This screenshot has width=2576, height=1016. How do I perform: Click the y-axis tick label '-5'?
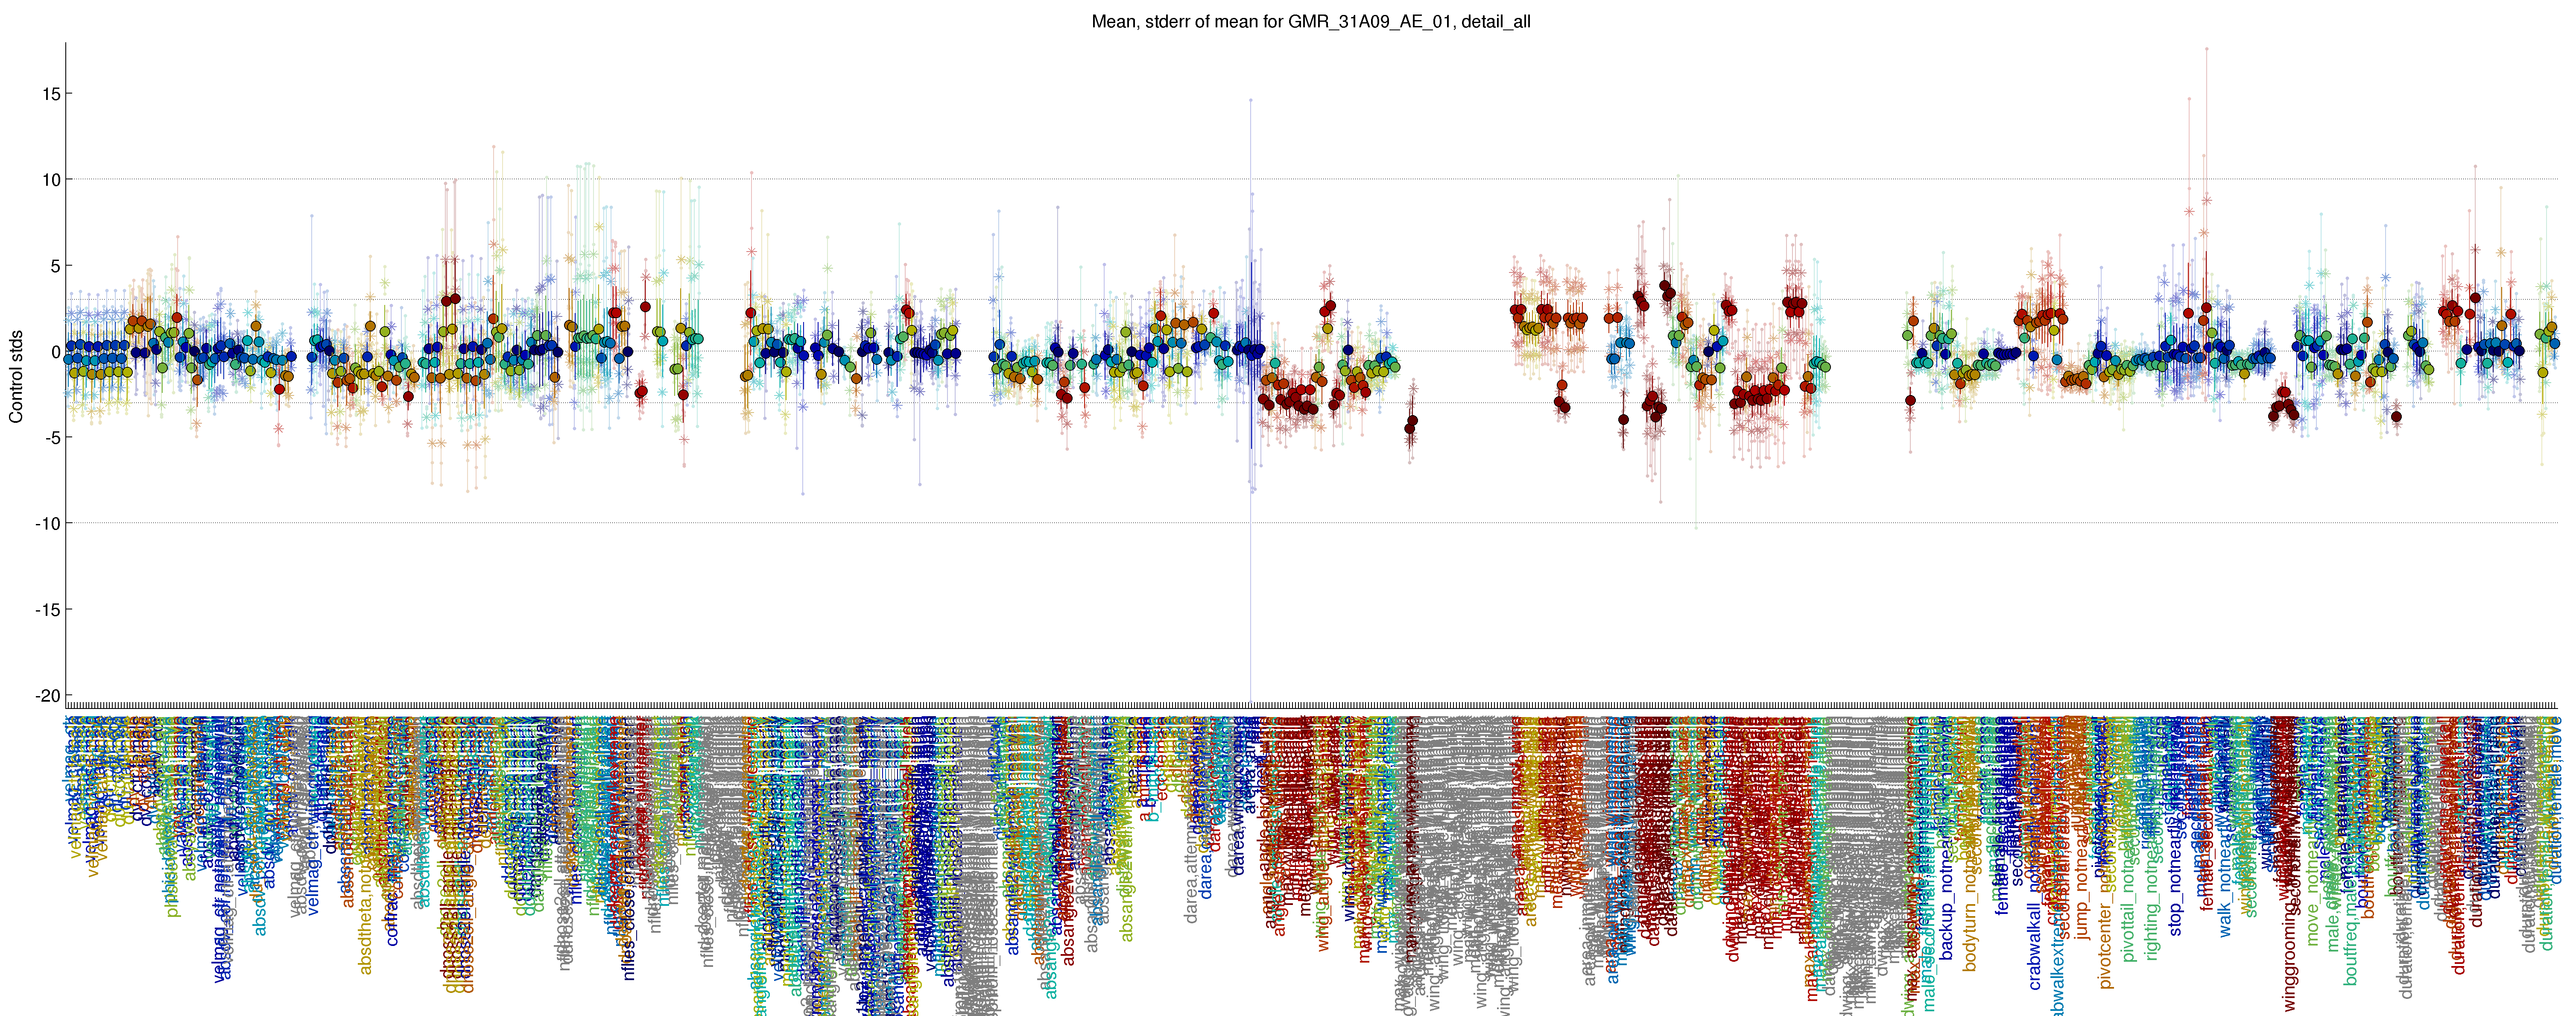click(x=52, y=438)
